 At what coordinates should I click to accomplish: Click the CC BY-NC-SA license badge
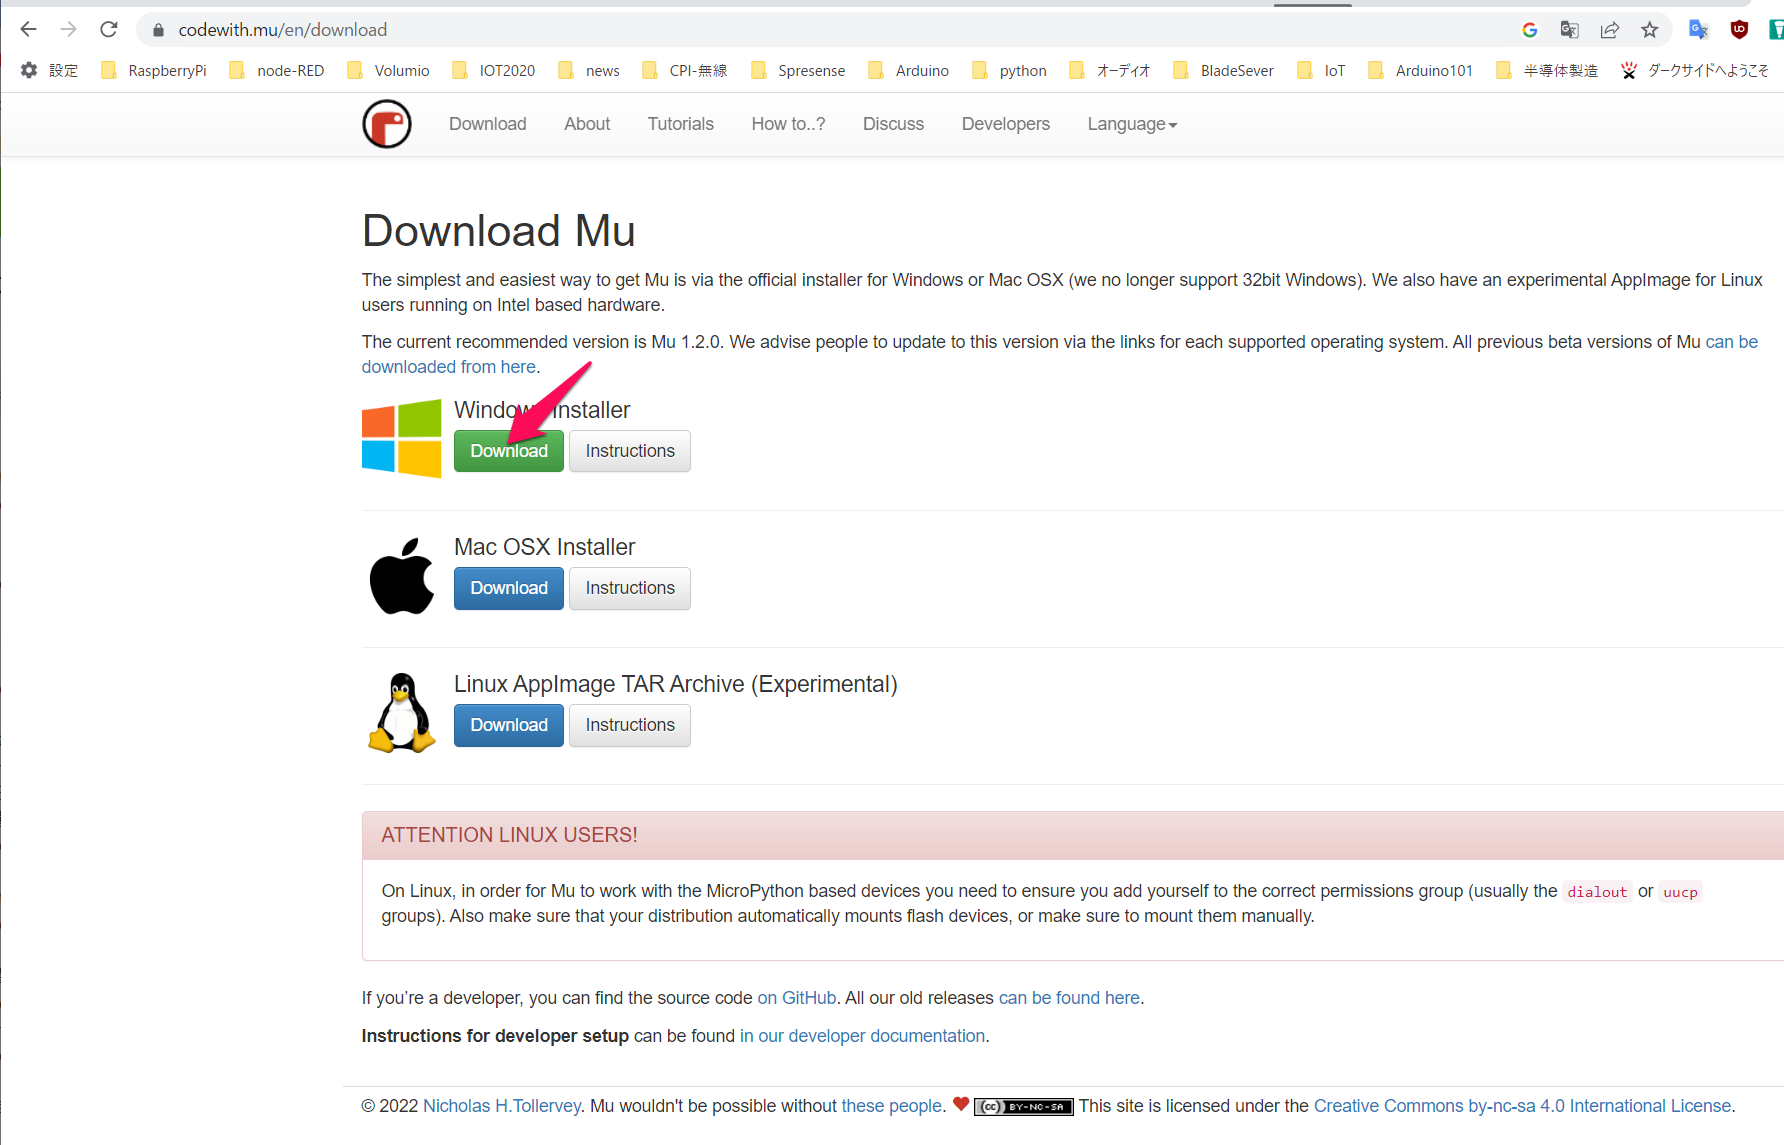coord(1024,1107)
